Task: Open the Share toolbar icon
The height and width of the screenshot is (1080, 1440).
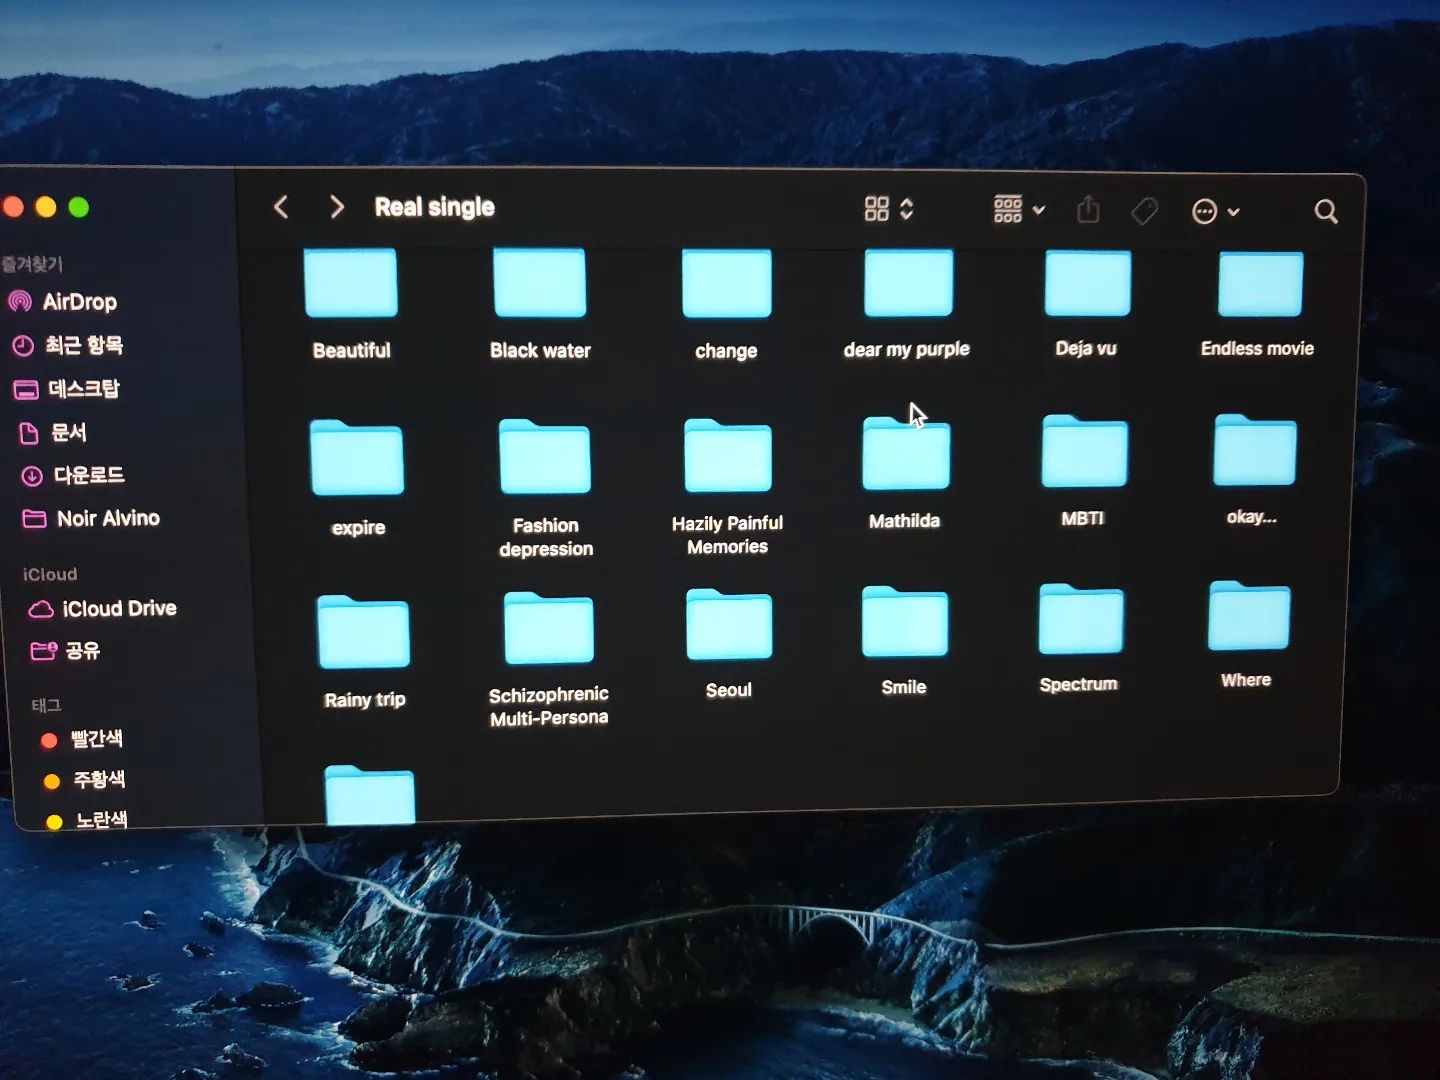Action: click(1088, 210)
